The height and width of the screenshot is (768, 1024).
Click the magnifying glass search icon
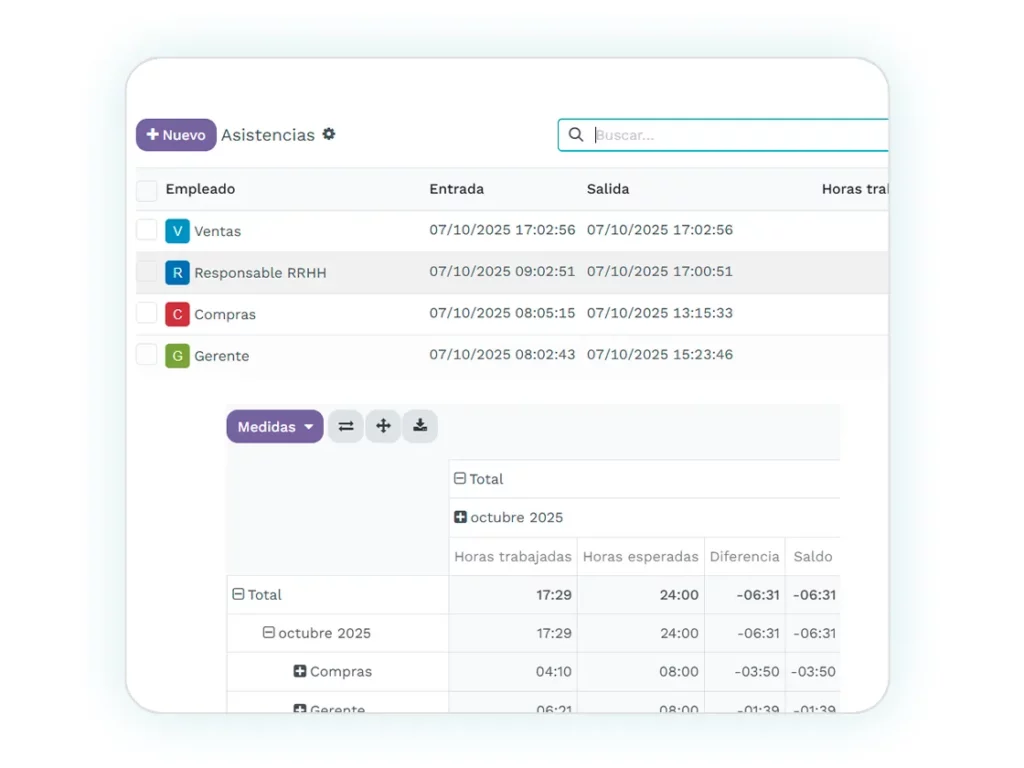coord(576,135)
